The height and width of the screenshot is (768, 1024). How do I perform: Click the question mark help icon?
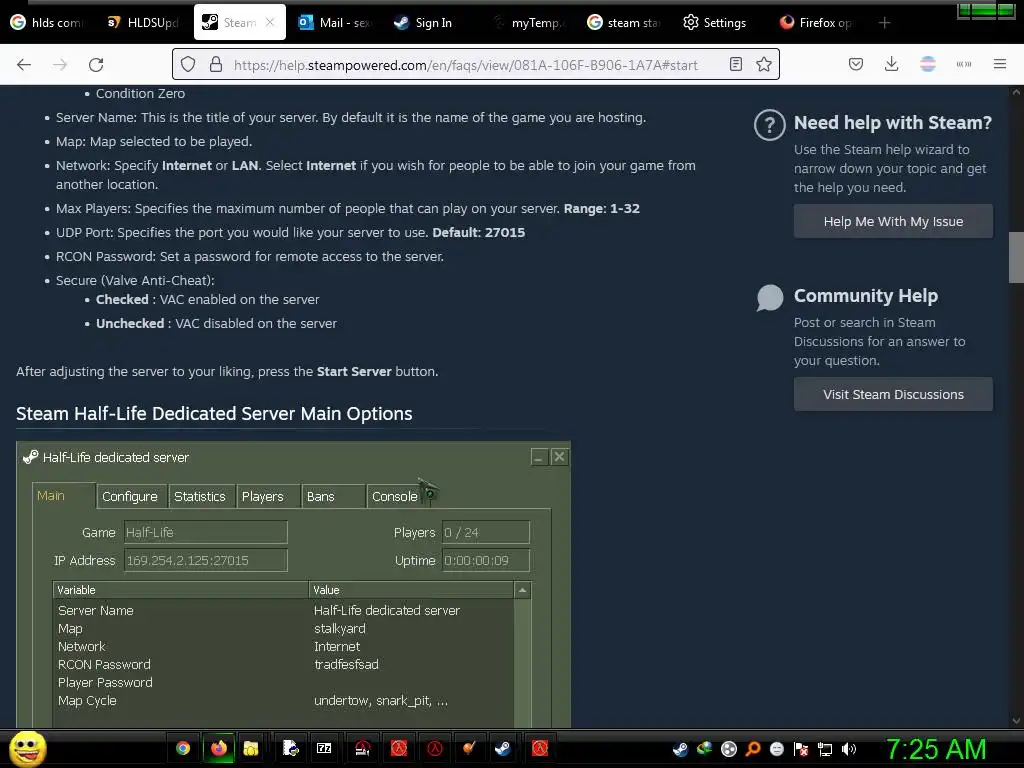click(769, 125)
